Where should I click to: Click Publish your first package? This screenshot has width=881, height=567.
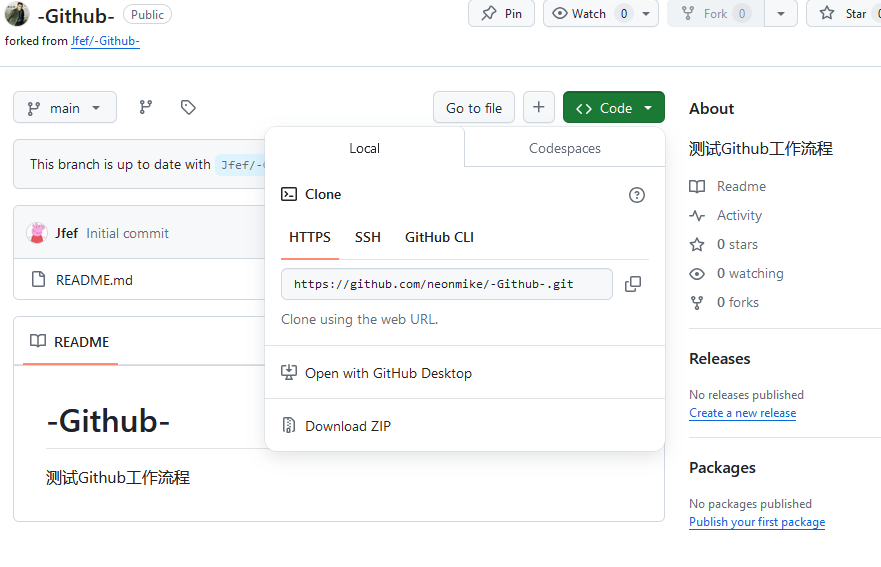pyautogui.click(x=757, y=522)
